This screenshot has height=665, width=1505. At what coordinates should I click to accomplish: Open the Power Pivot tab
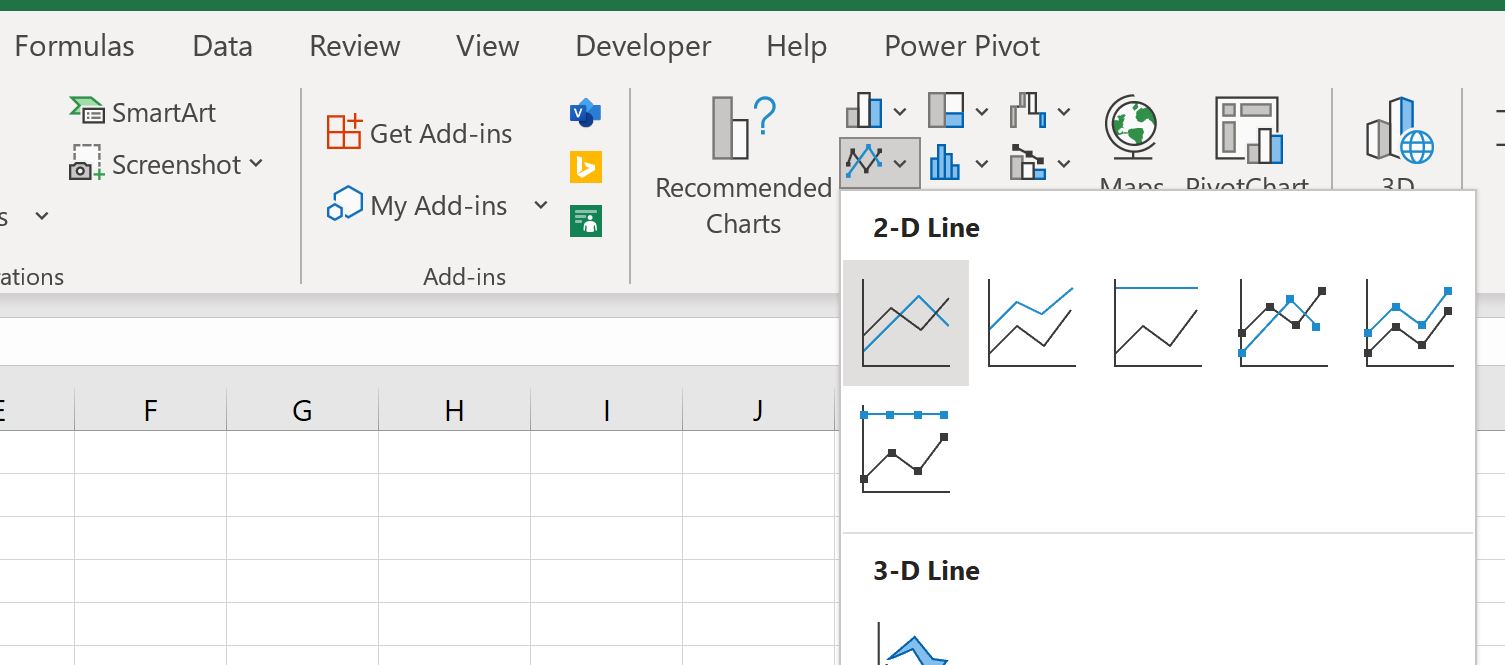pyautogui.click(x=961, y=46)
